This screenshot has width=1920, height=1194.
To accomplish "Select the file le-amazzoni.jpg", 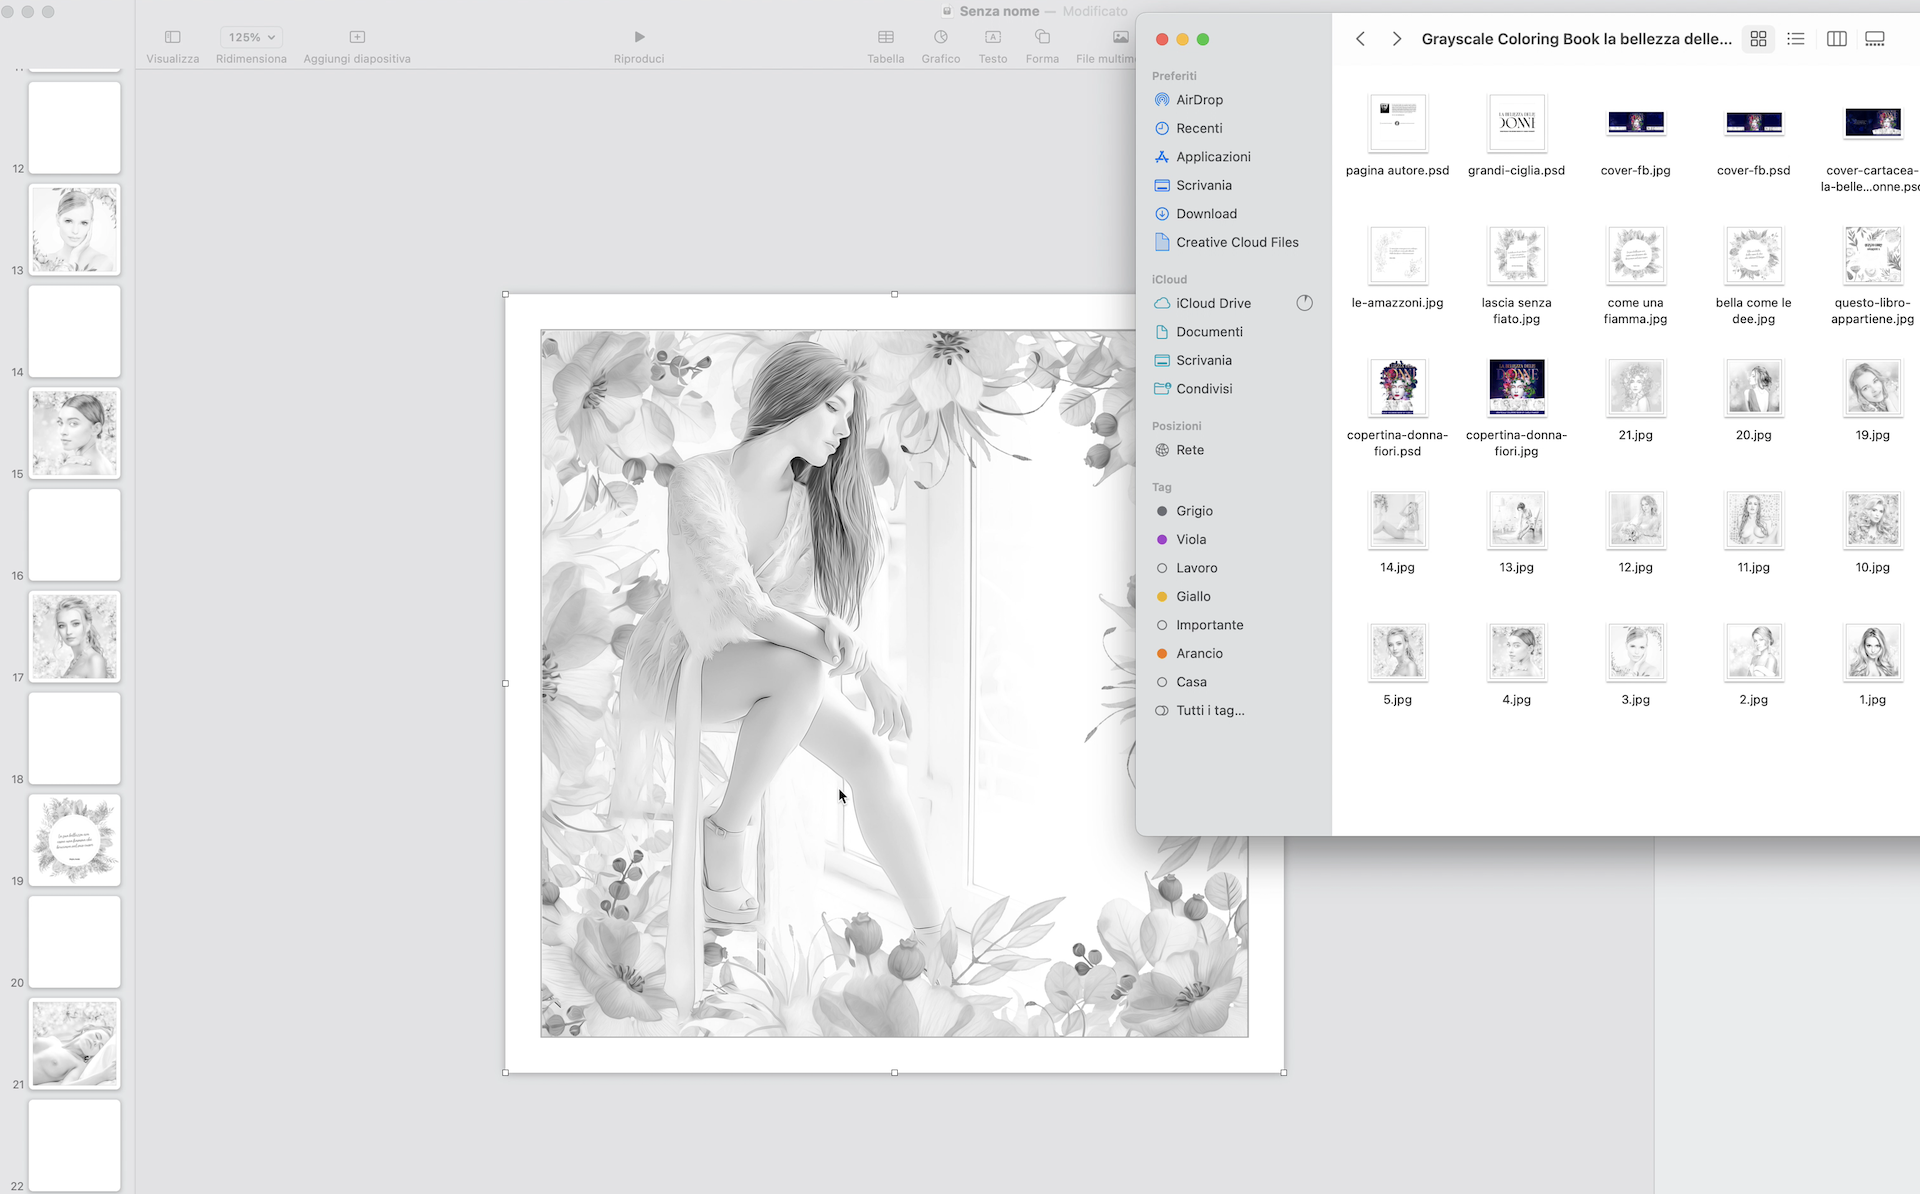I will pos(1397,255).
